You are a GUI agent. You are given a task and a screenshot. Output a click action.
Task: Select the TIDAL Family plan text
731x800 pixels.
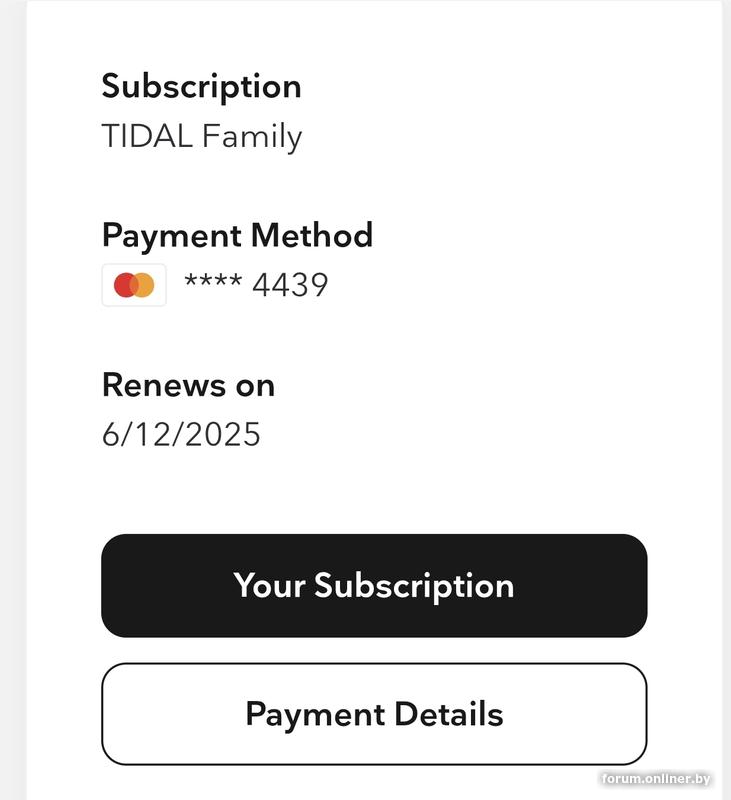[201, 136]
